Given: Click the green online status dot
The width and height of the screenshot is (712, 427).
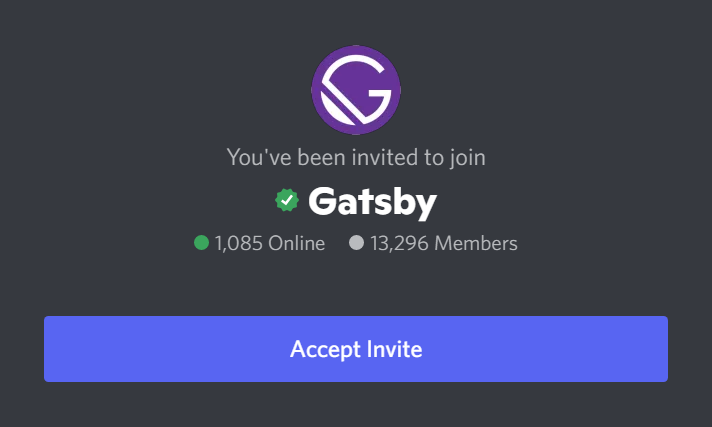Looking at the screenshot, I should [202, 243].
